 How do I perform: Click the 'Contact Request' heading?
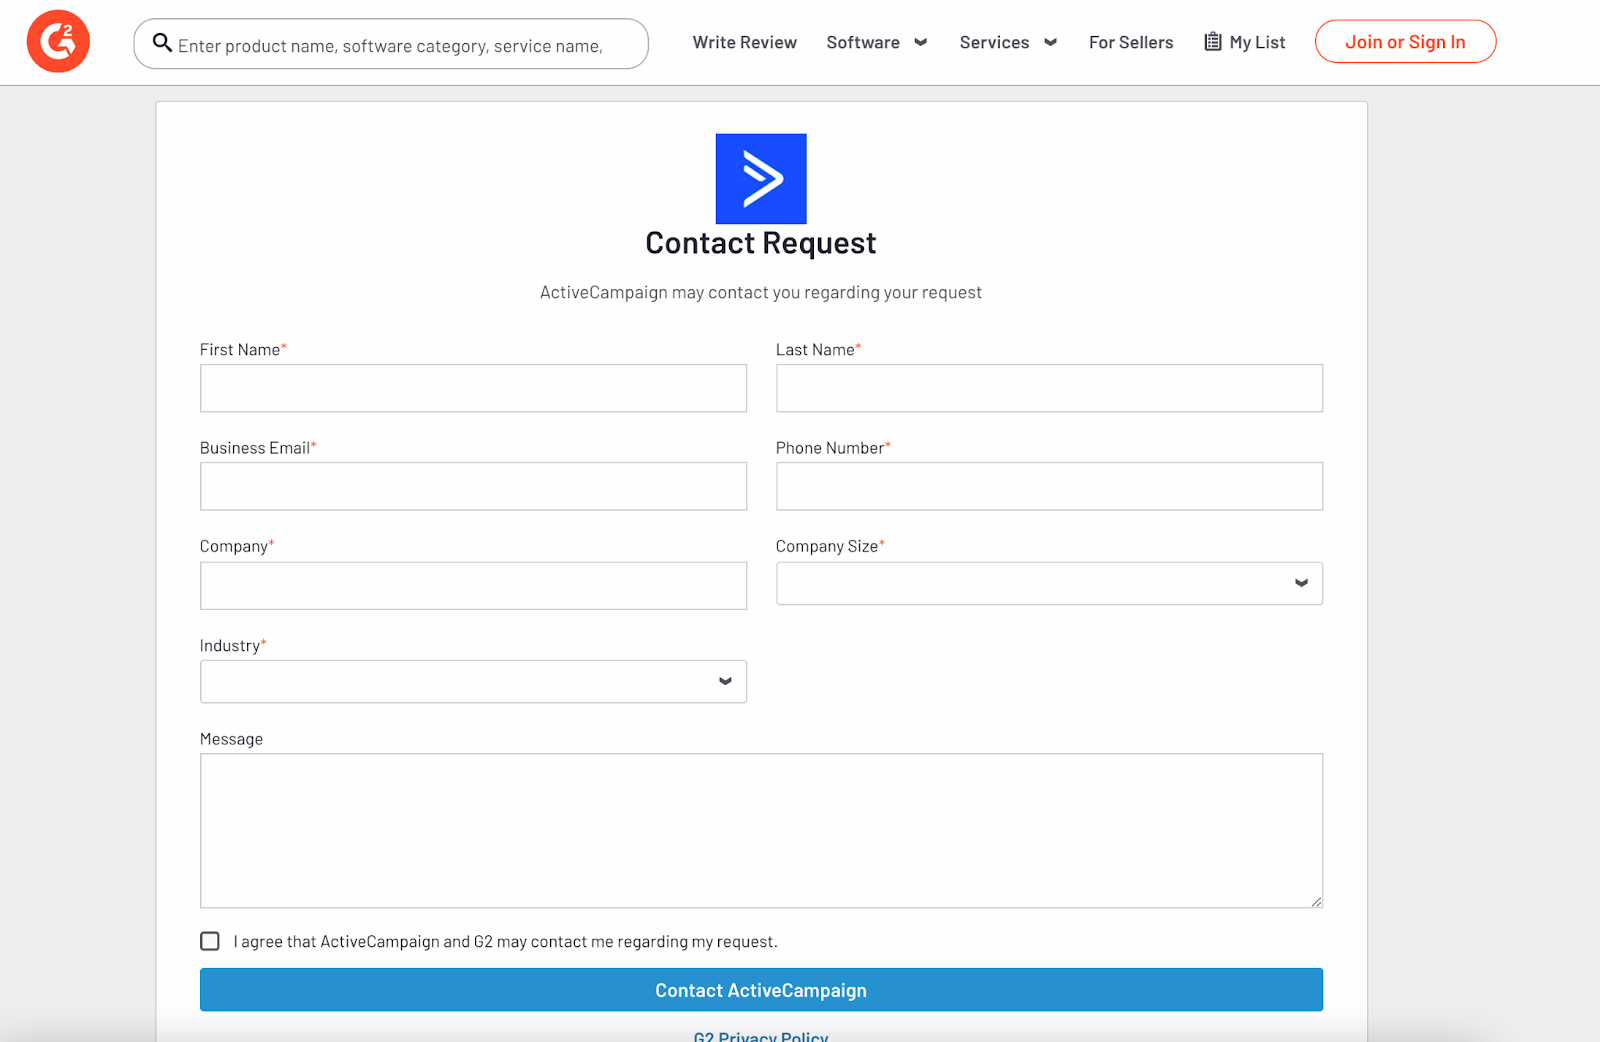pos(761,243)
